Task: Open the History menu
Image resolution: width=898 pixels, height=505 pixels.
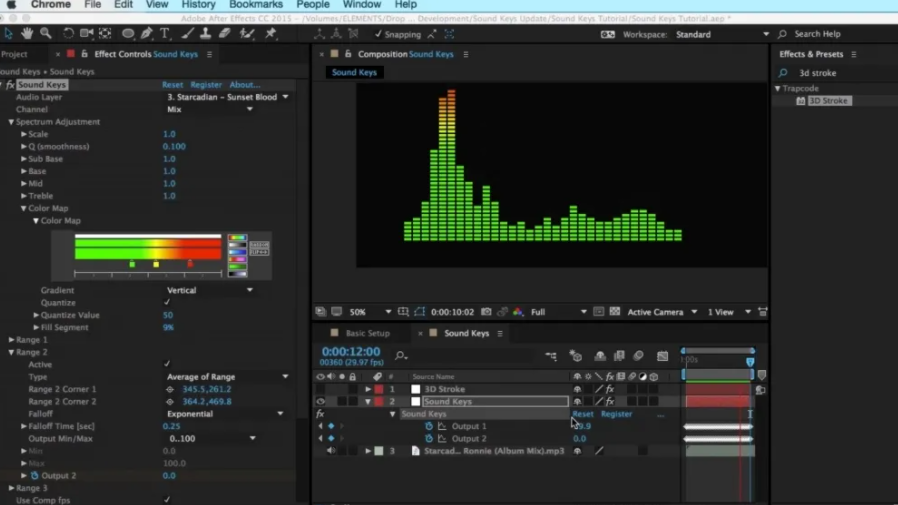Action: 198,5
